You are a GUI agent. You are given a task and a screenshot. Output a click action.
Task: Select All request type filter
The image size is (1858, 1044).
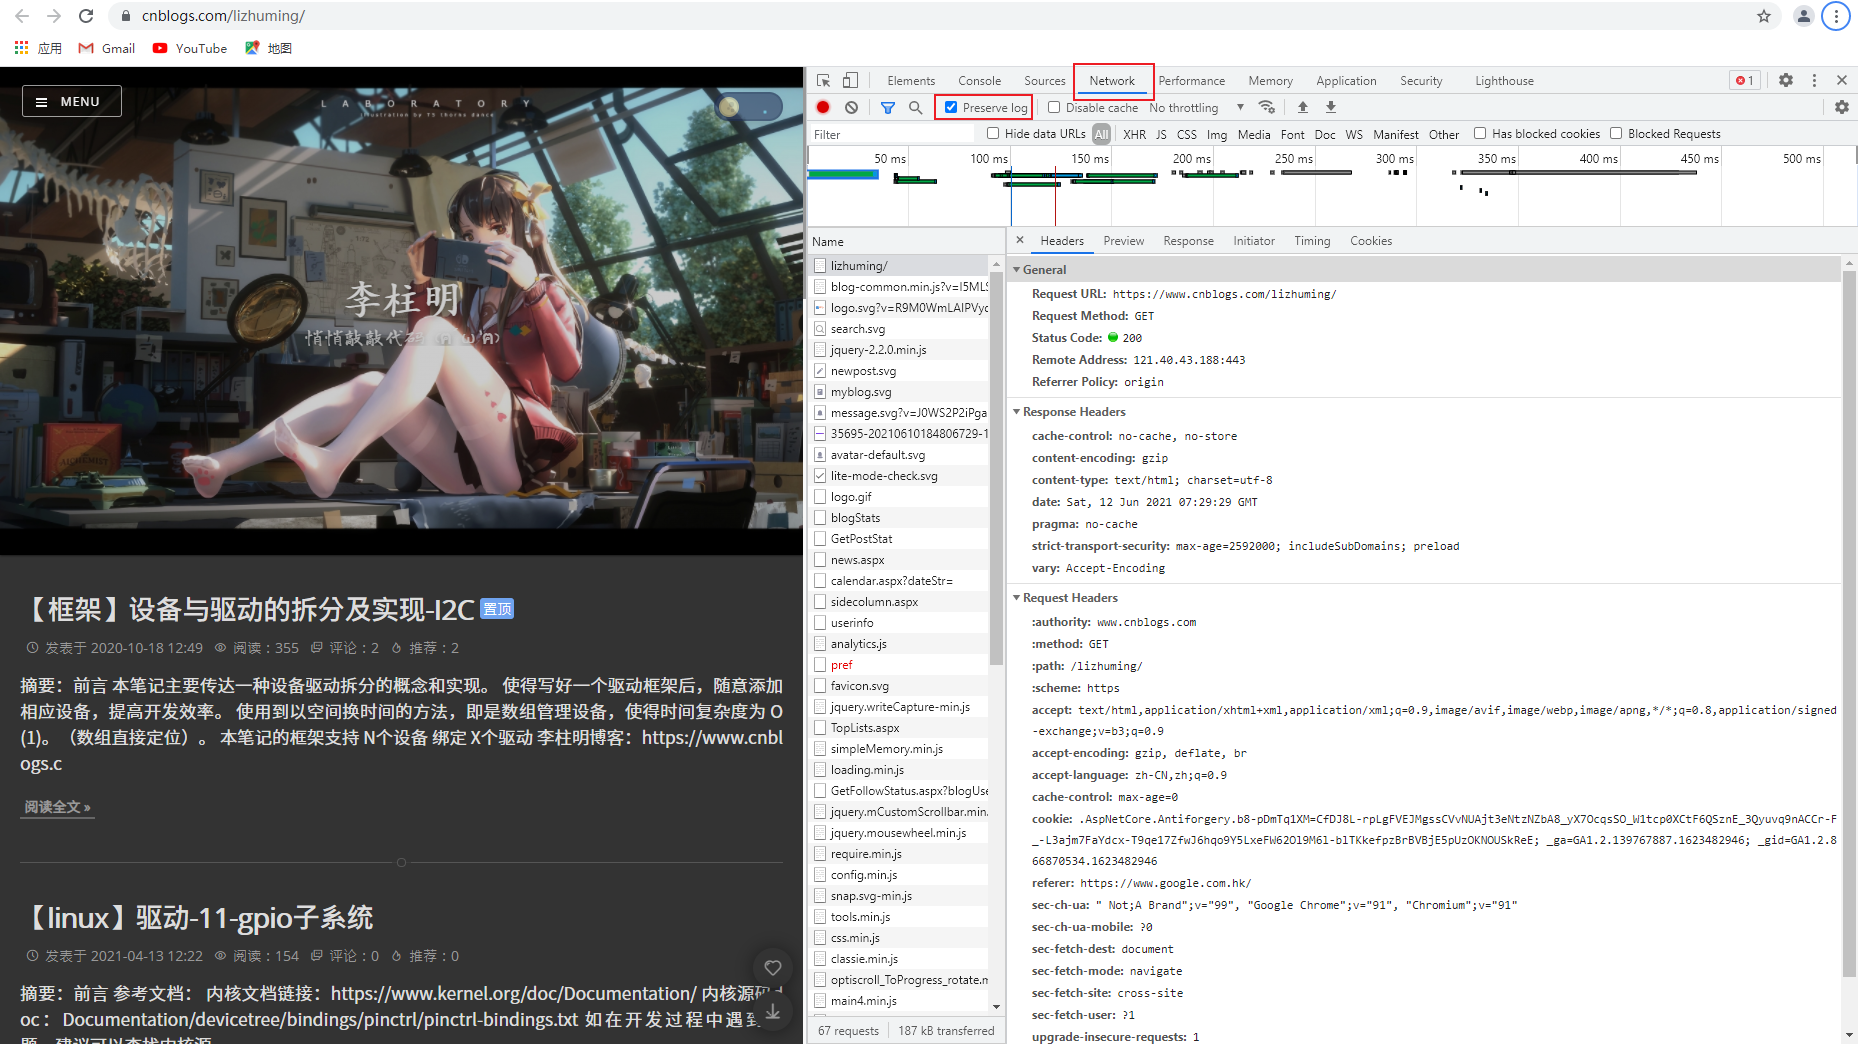click(x=1101, y=134)
